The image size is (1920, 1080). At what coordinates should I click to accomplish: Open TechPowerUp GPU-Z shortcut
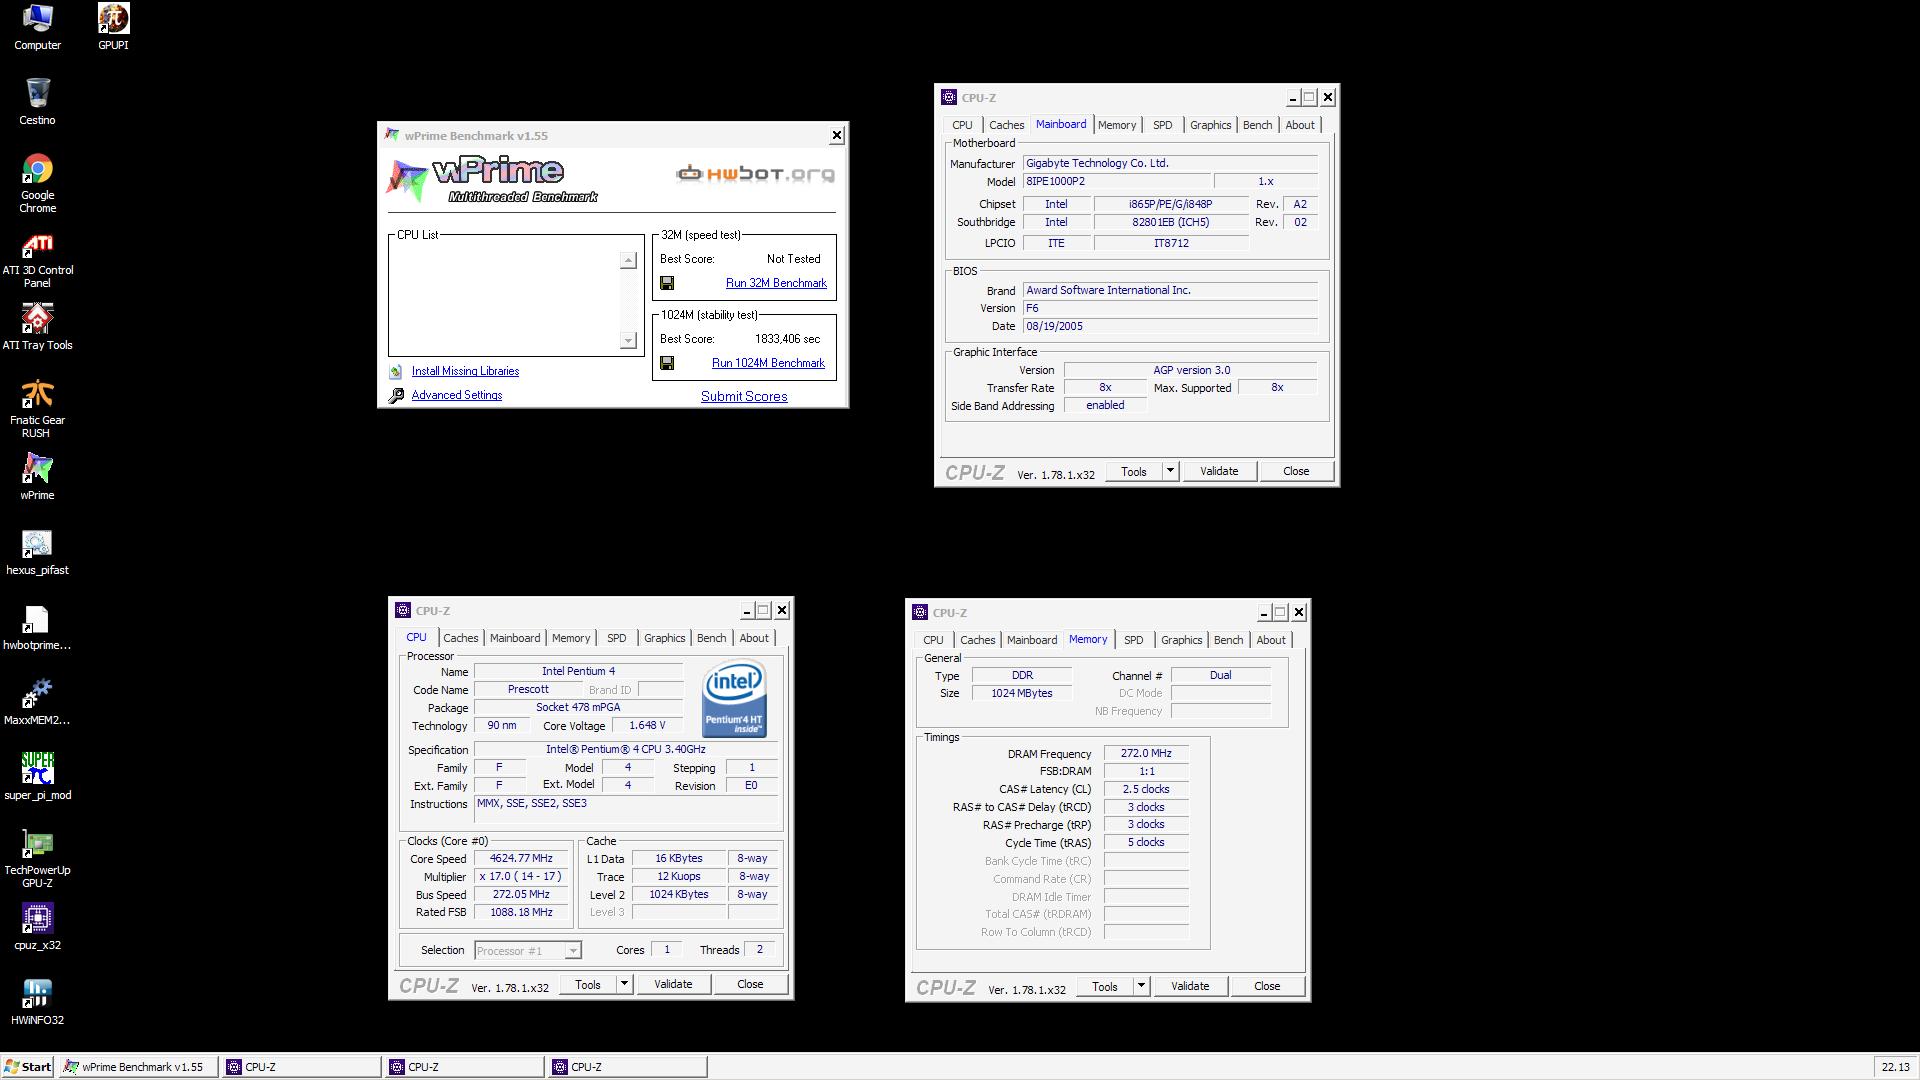coord(37,858)
